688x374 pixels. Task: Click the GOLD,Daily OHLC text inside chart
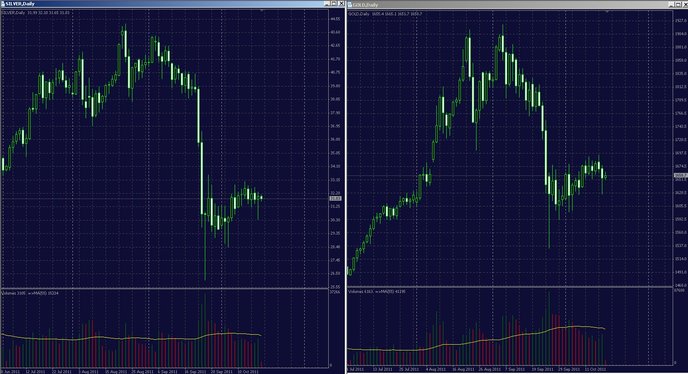tap(385, 14)
